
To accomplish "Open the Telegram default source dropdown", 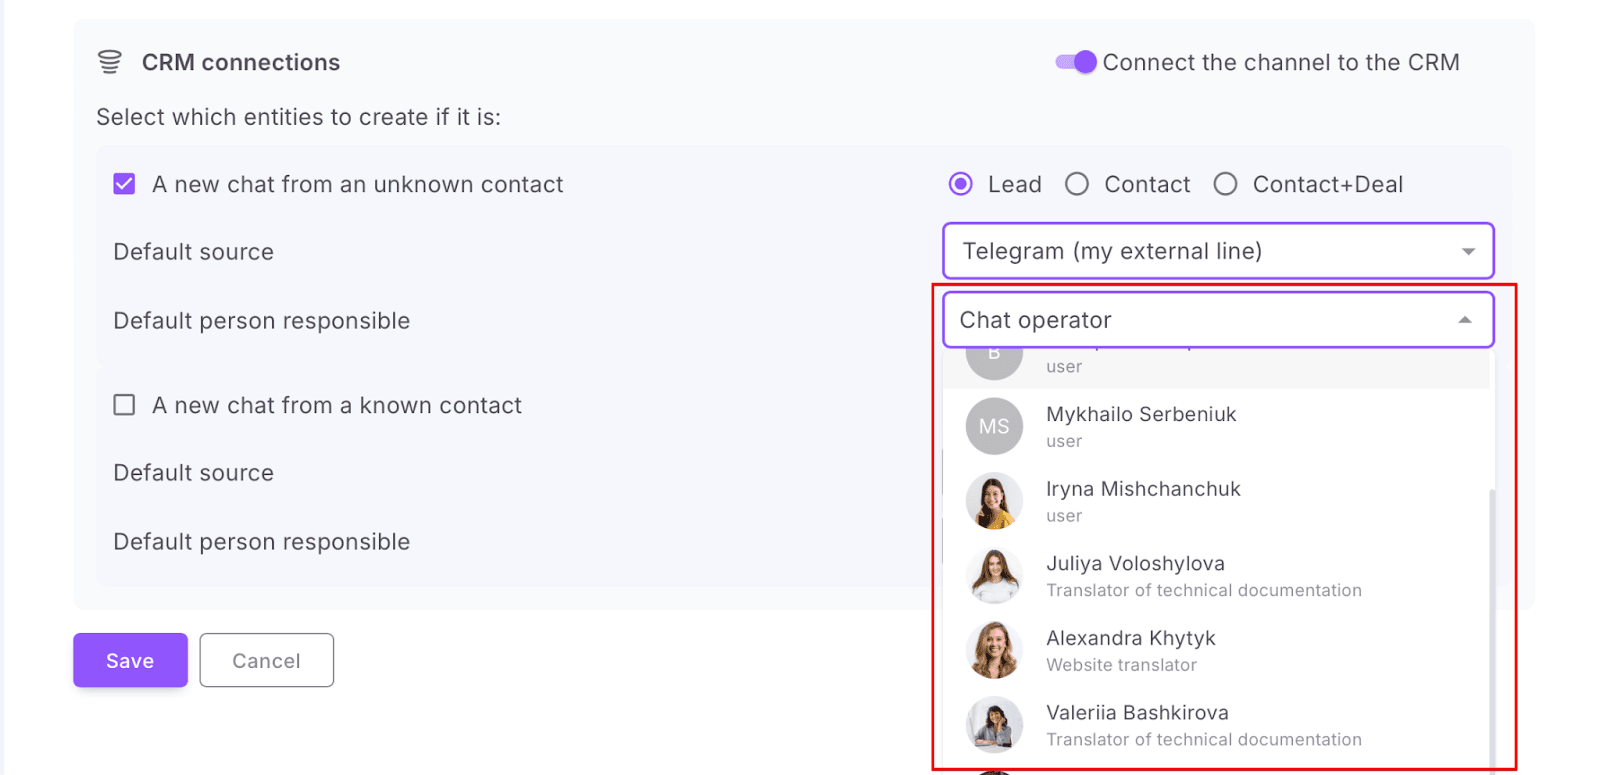I will pyautogui.click(x=1217, y=251).
